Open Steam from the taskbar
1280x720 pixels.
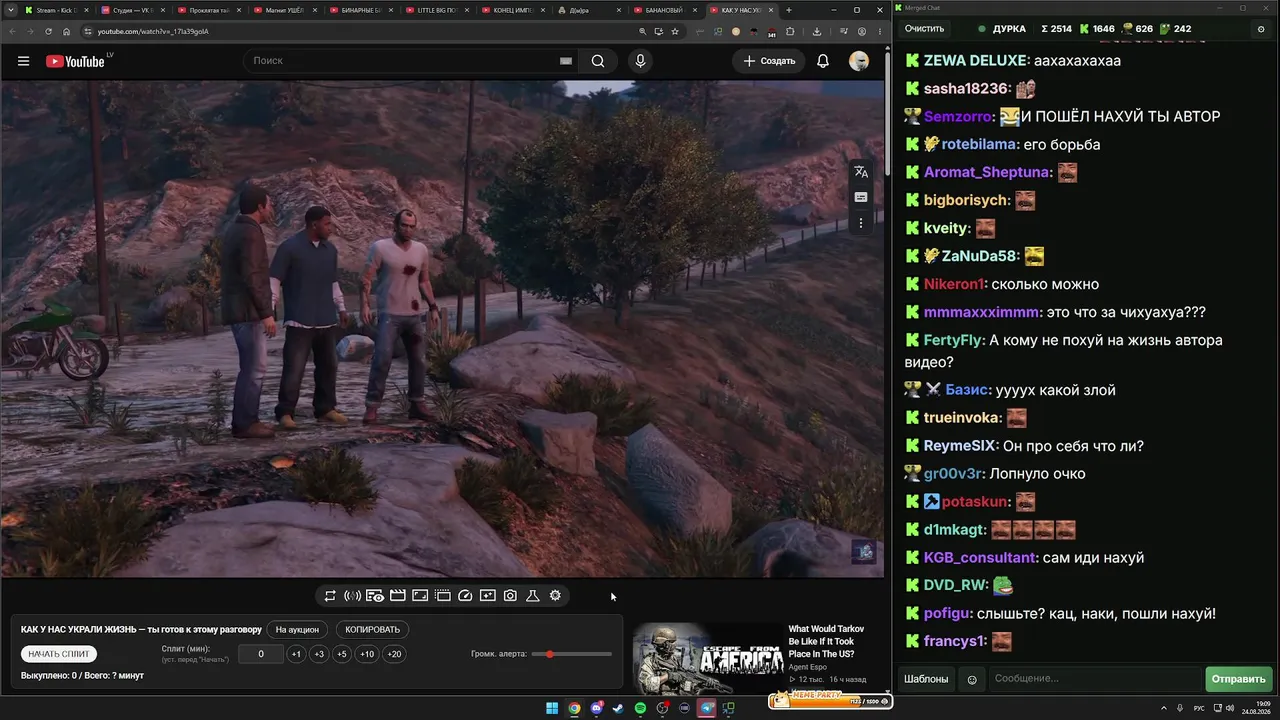pyautogui.click(x=618, y=708)
